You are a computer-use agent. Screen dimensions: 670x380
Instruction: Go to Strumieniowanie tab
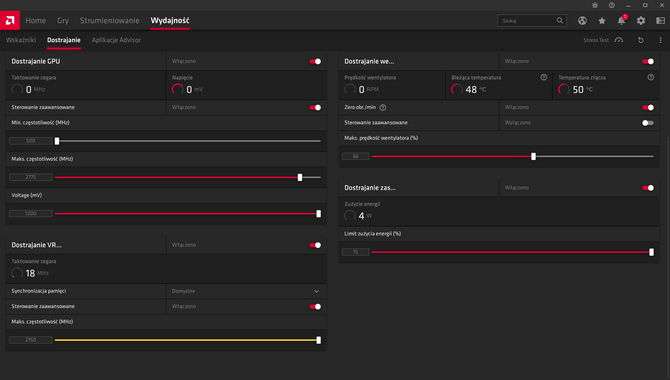(109, 21)
